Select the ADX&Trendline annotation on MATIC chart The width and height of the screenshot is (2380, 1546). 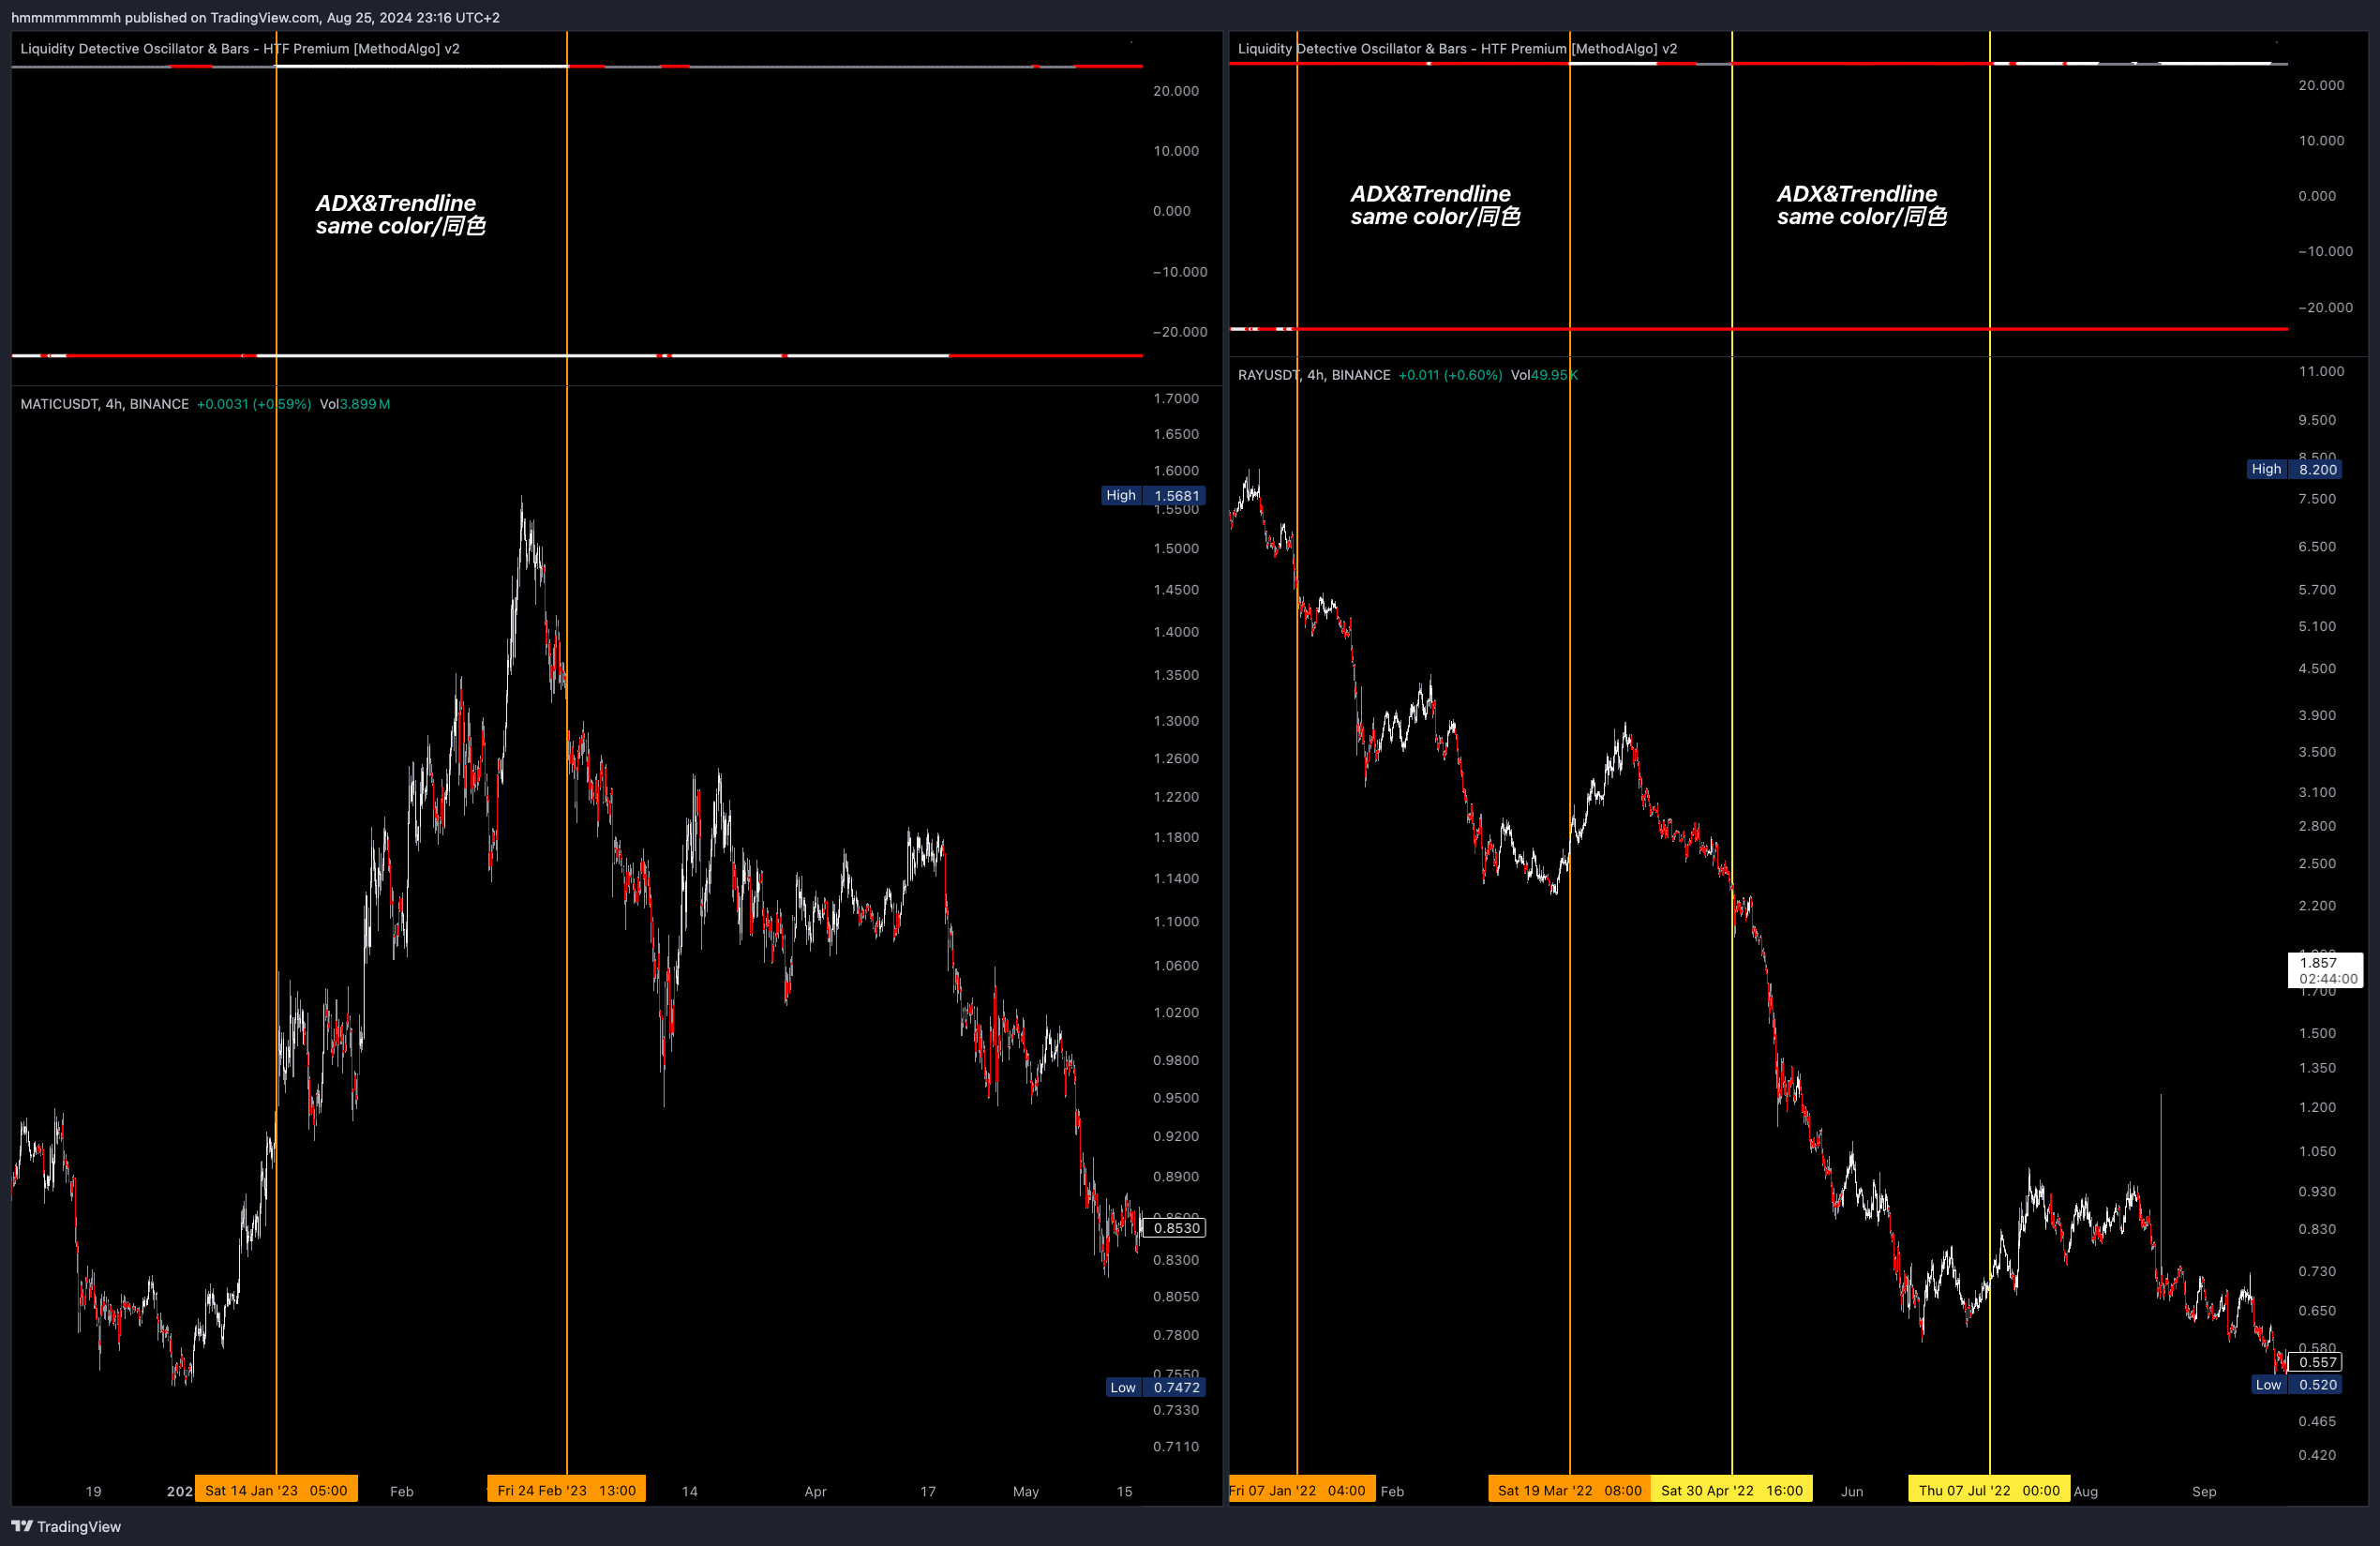tap(400, 214)
